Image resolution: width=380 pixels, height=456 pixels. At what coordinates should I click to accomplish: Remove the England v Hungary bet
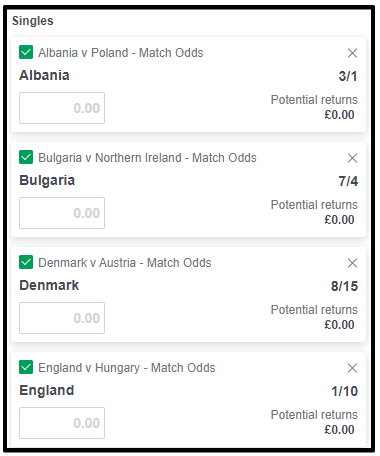[352, 368]
